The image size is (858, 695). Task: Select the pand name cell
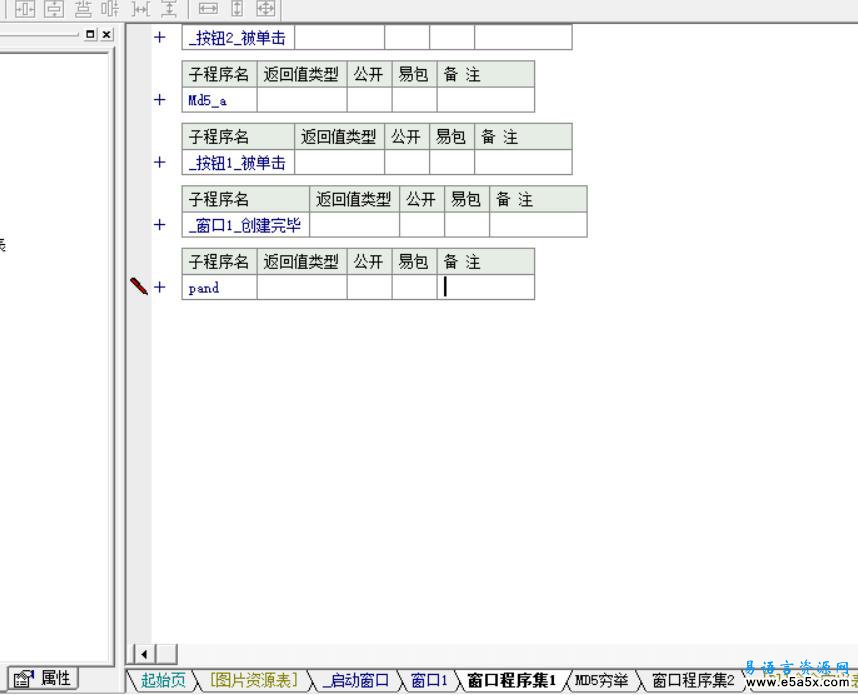point(219,287)
